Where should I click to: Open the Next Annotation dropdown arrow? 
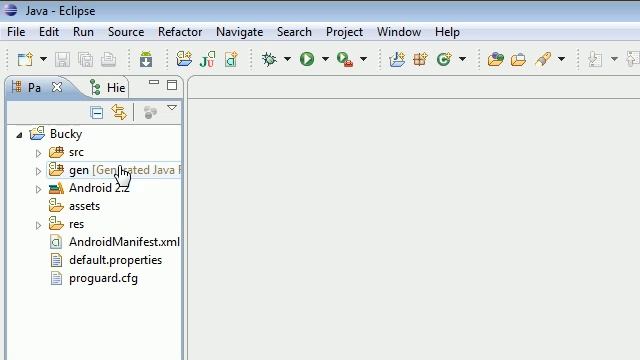pos(614,60)
